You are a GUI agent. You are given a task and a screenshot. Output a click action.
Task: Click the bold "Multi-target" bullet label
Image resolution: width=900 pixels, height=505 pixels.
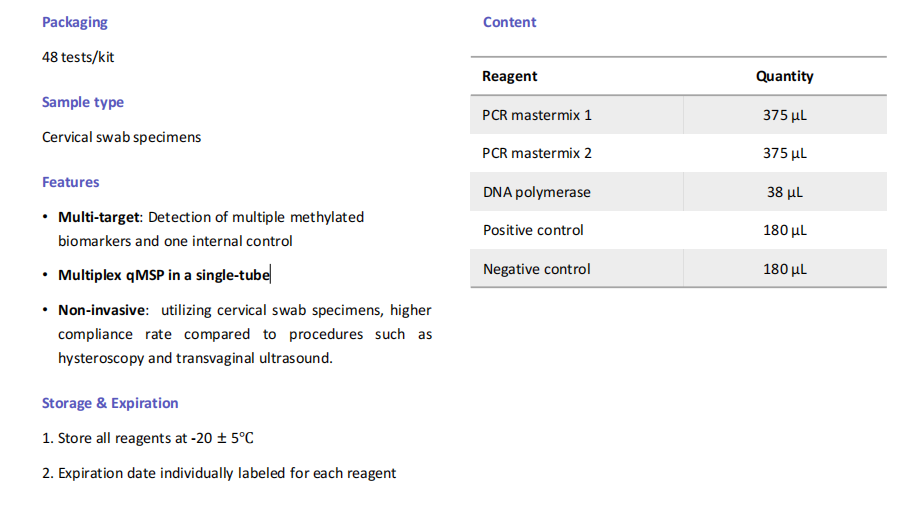click(x=100, y=217)
